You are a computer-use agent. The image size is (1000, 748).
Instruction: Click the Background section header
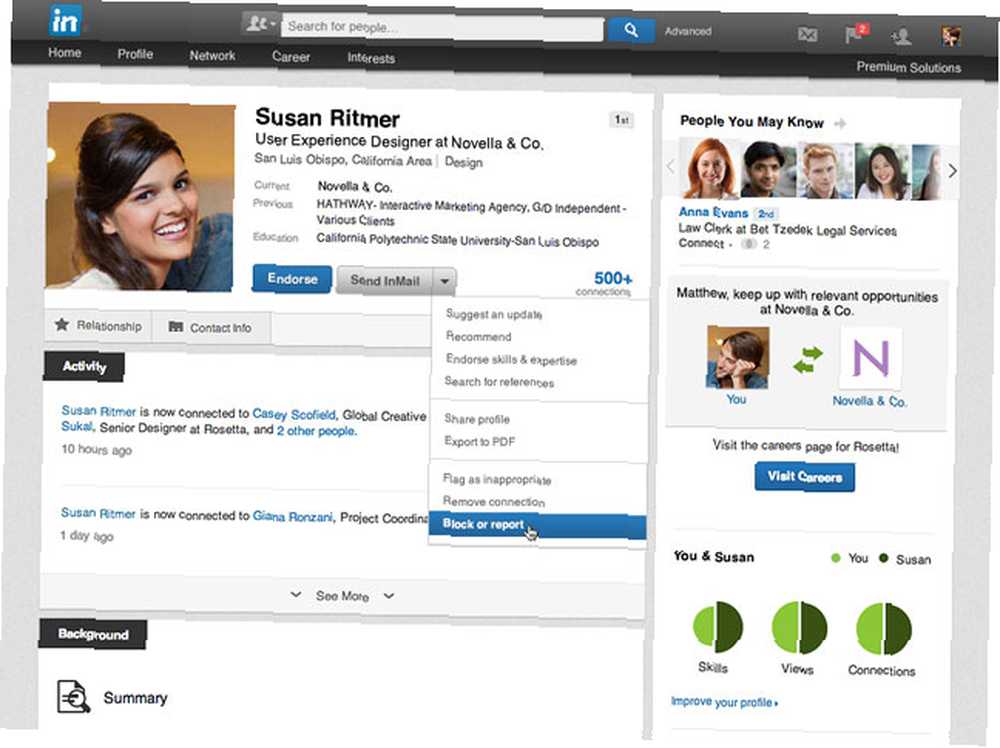(93, 634)
